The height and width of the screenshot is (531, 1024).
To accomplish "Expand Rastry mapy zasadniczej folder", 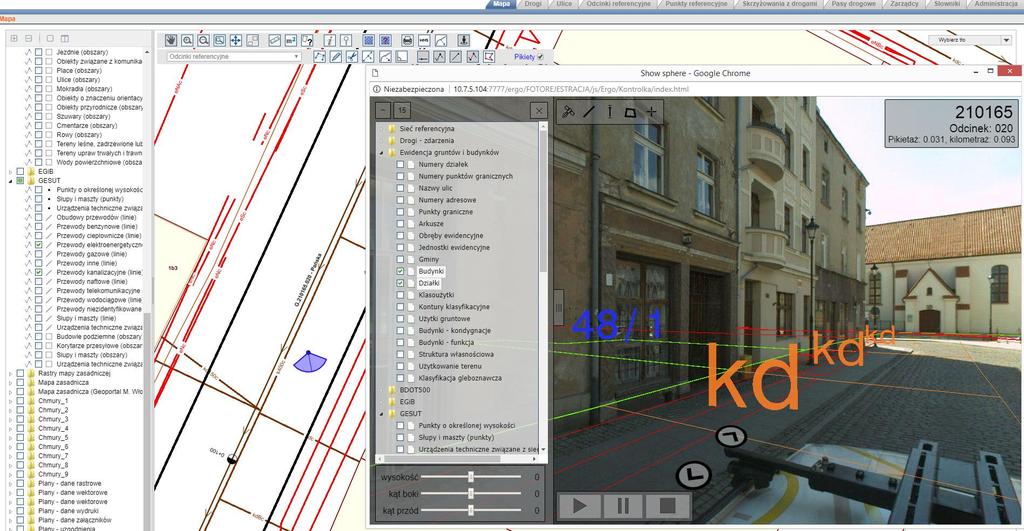I will [x=10, y=374].
